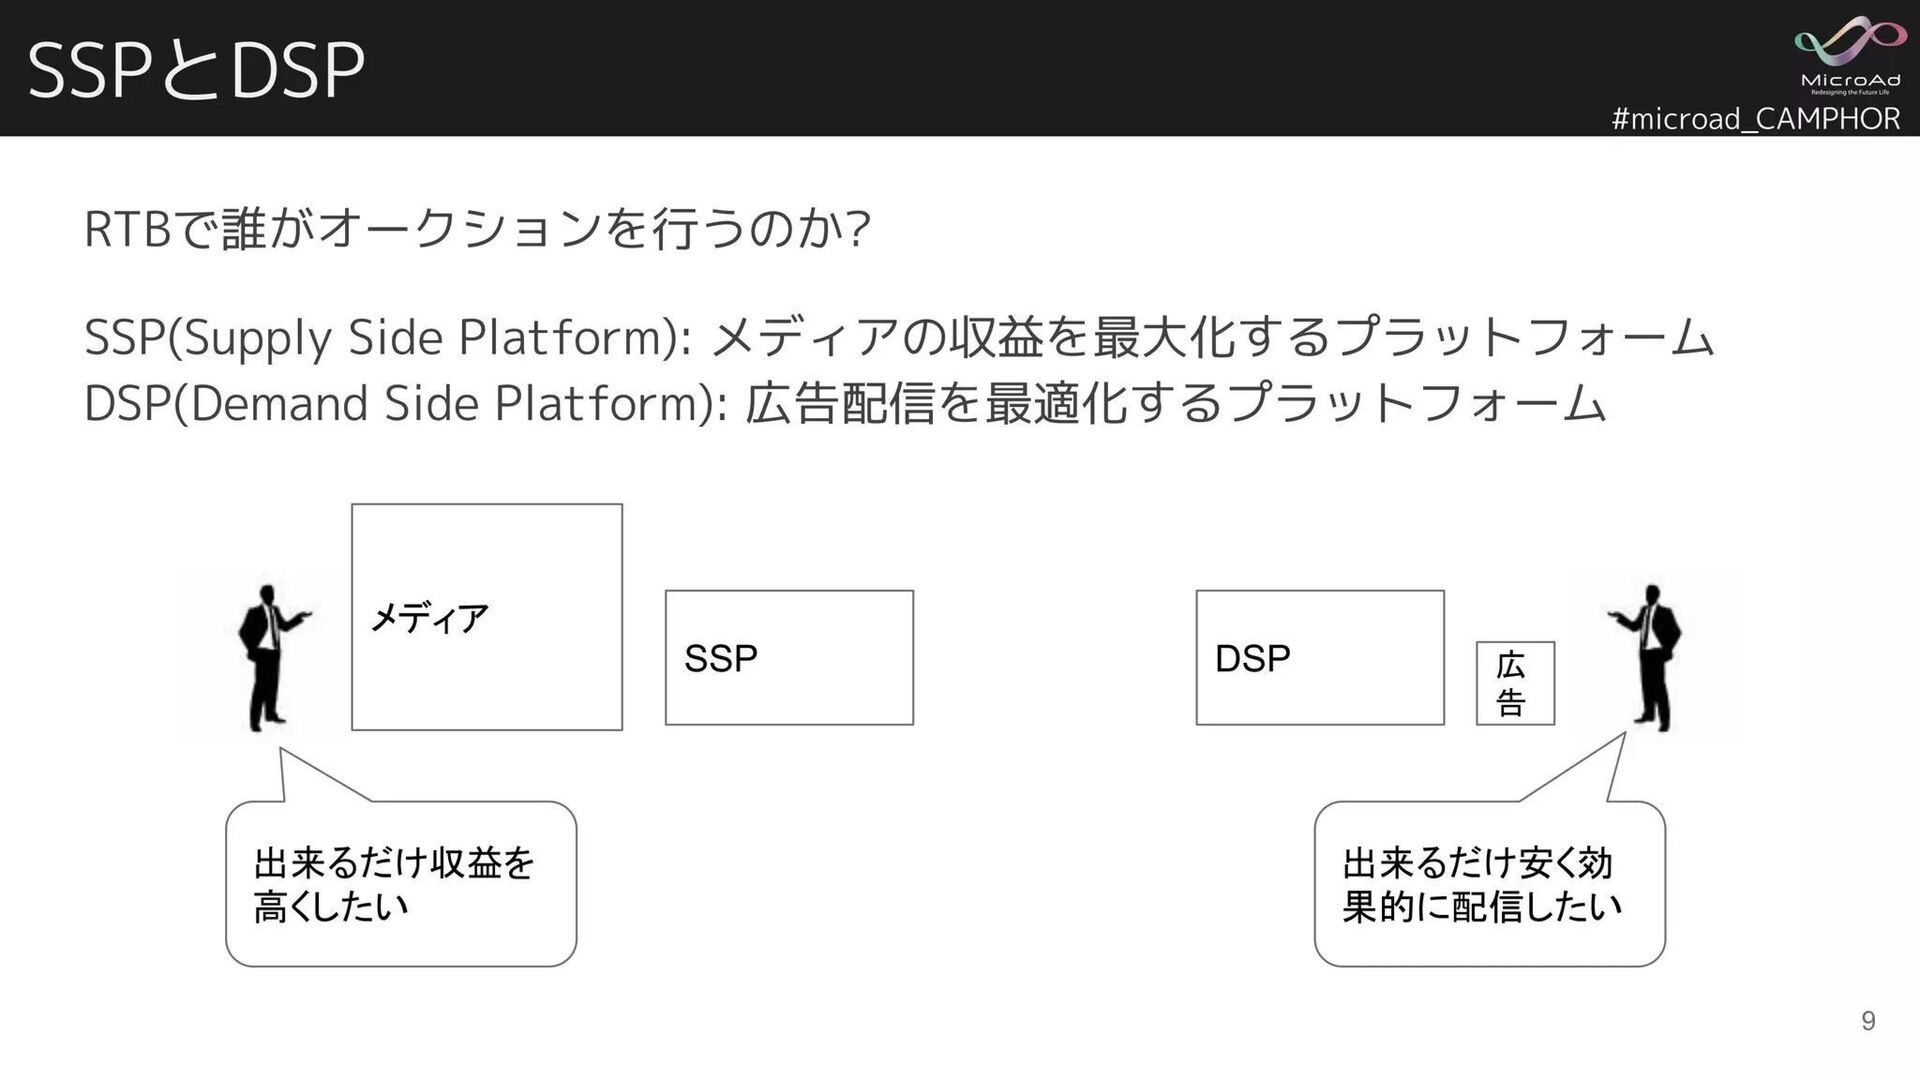The width and height of the screenshot is (1920, 1080).
Task: Click the left businessman silhouette
Action: coord(268,657)
